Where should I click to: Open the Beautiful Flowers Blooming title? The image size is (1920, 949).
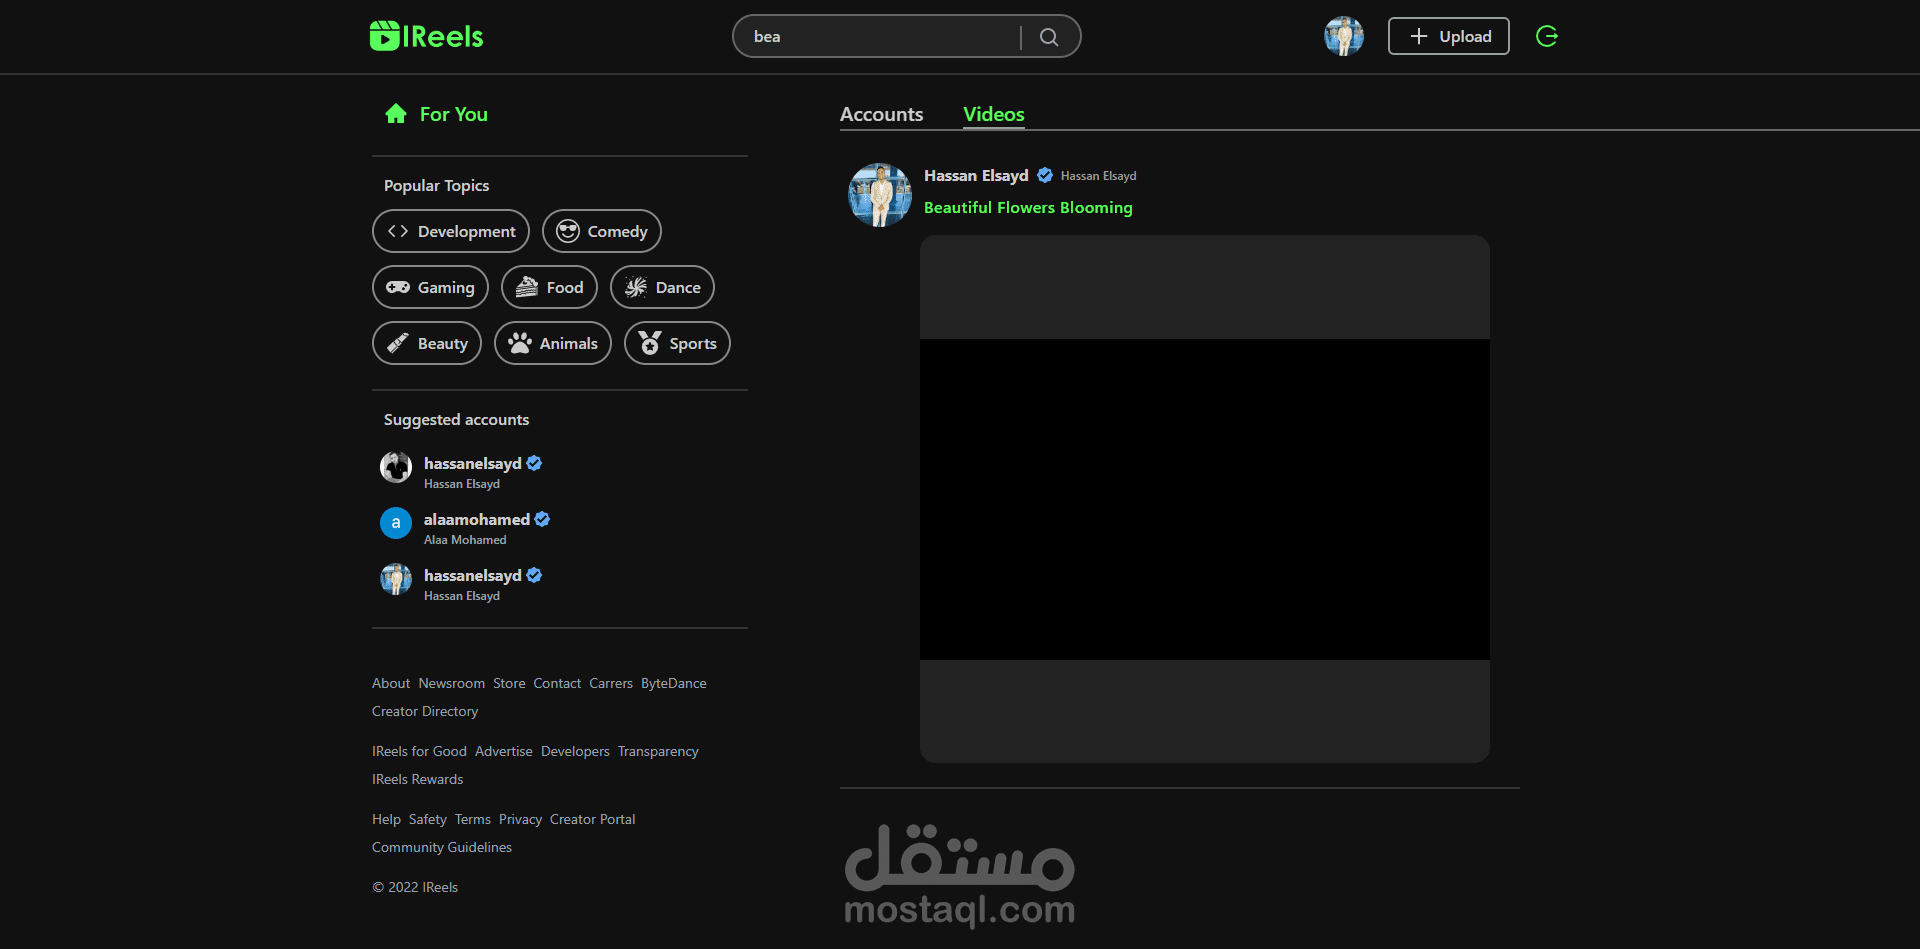coord(1028,207)
